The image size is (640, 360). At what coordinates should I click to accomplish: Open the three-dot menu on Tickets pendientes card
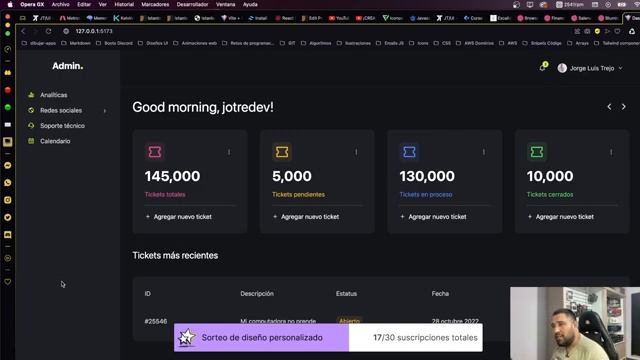coord(356,152)
